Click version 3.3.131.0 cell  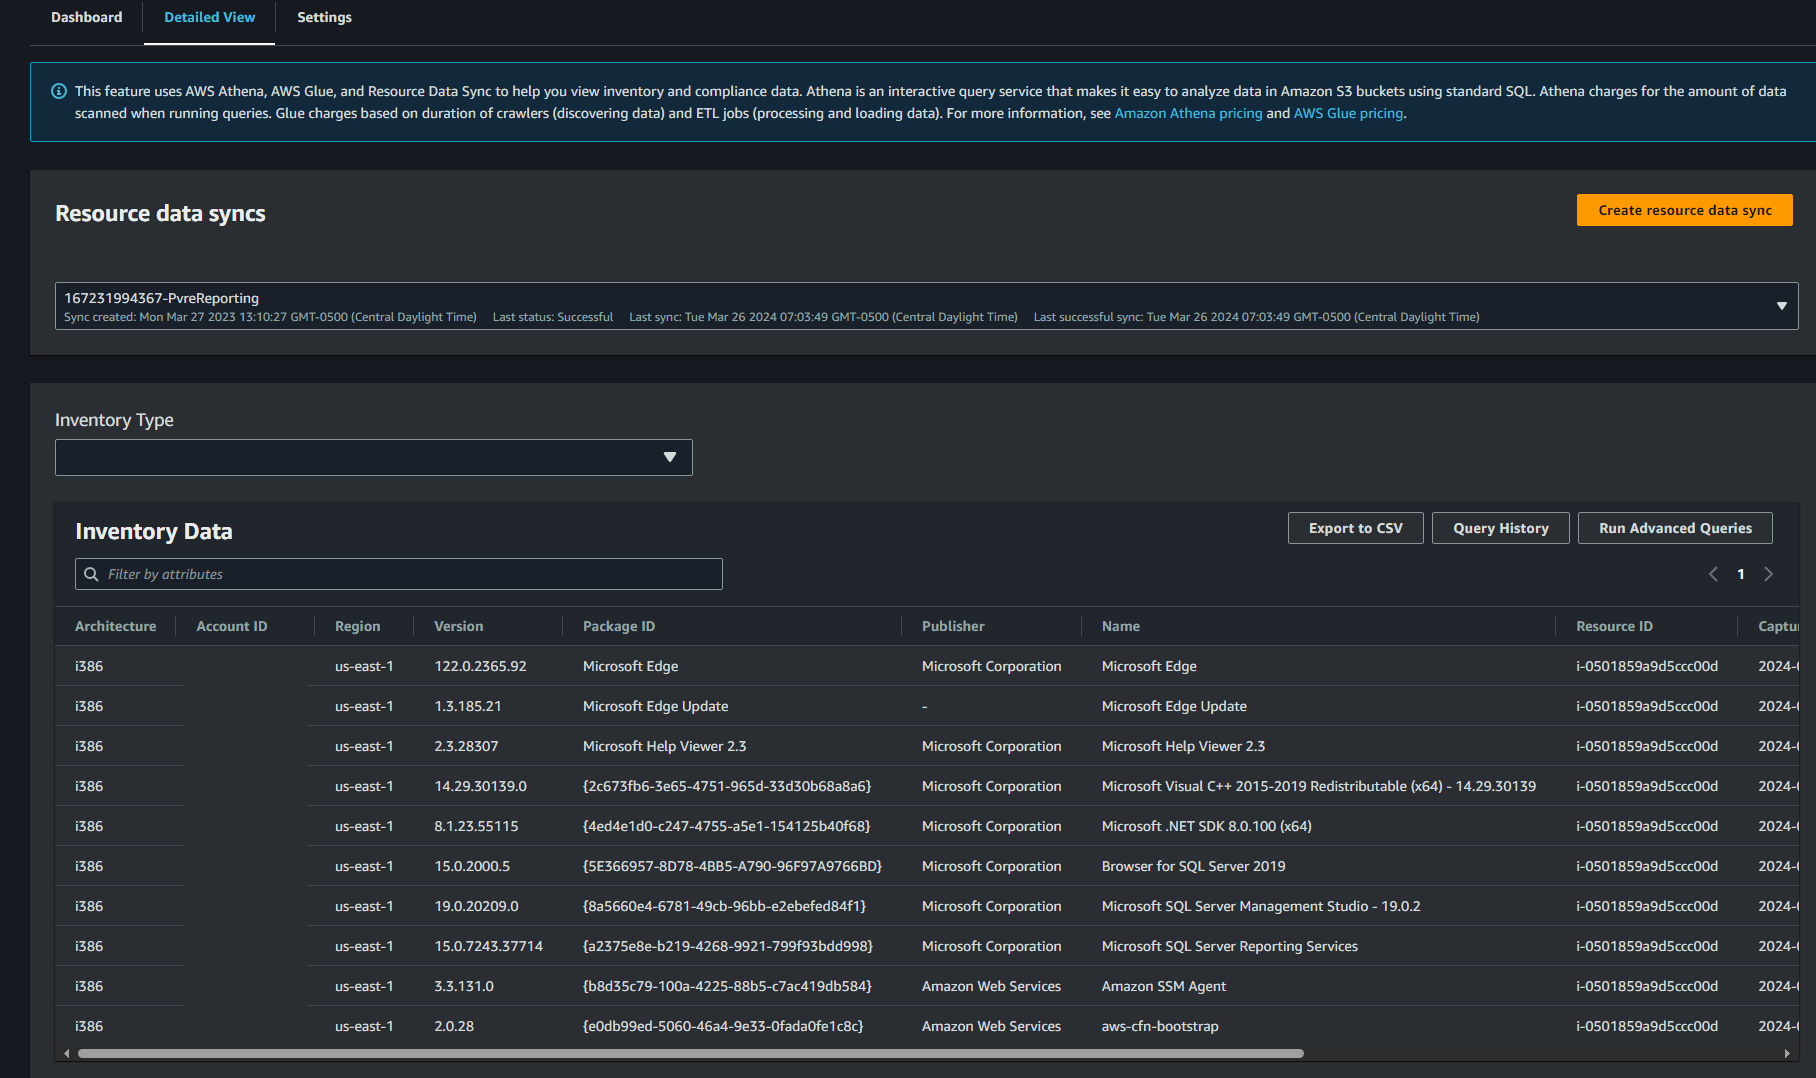pyautogui.click(x=464, y=986)
